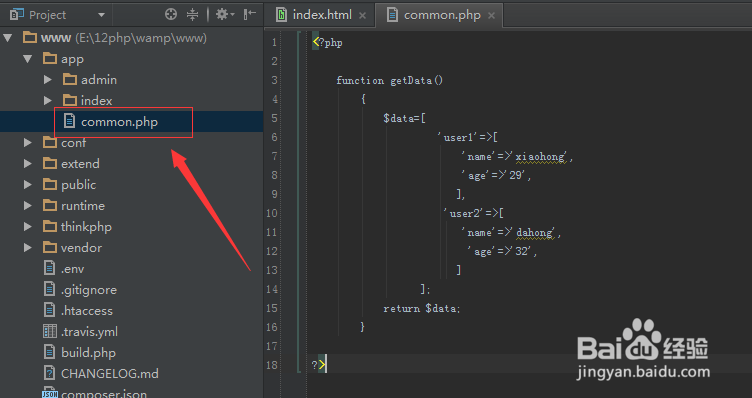The width and height of the screenshot is (752, 398).
Task: Select the admin folder
Action: click(x=99, y=80)
